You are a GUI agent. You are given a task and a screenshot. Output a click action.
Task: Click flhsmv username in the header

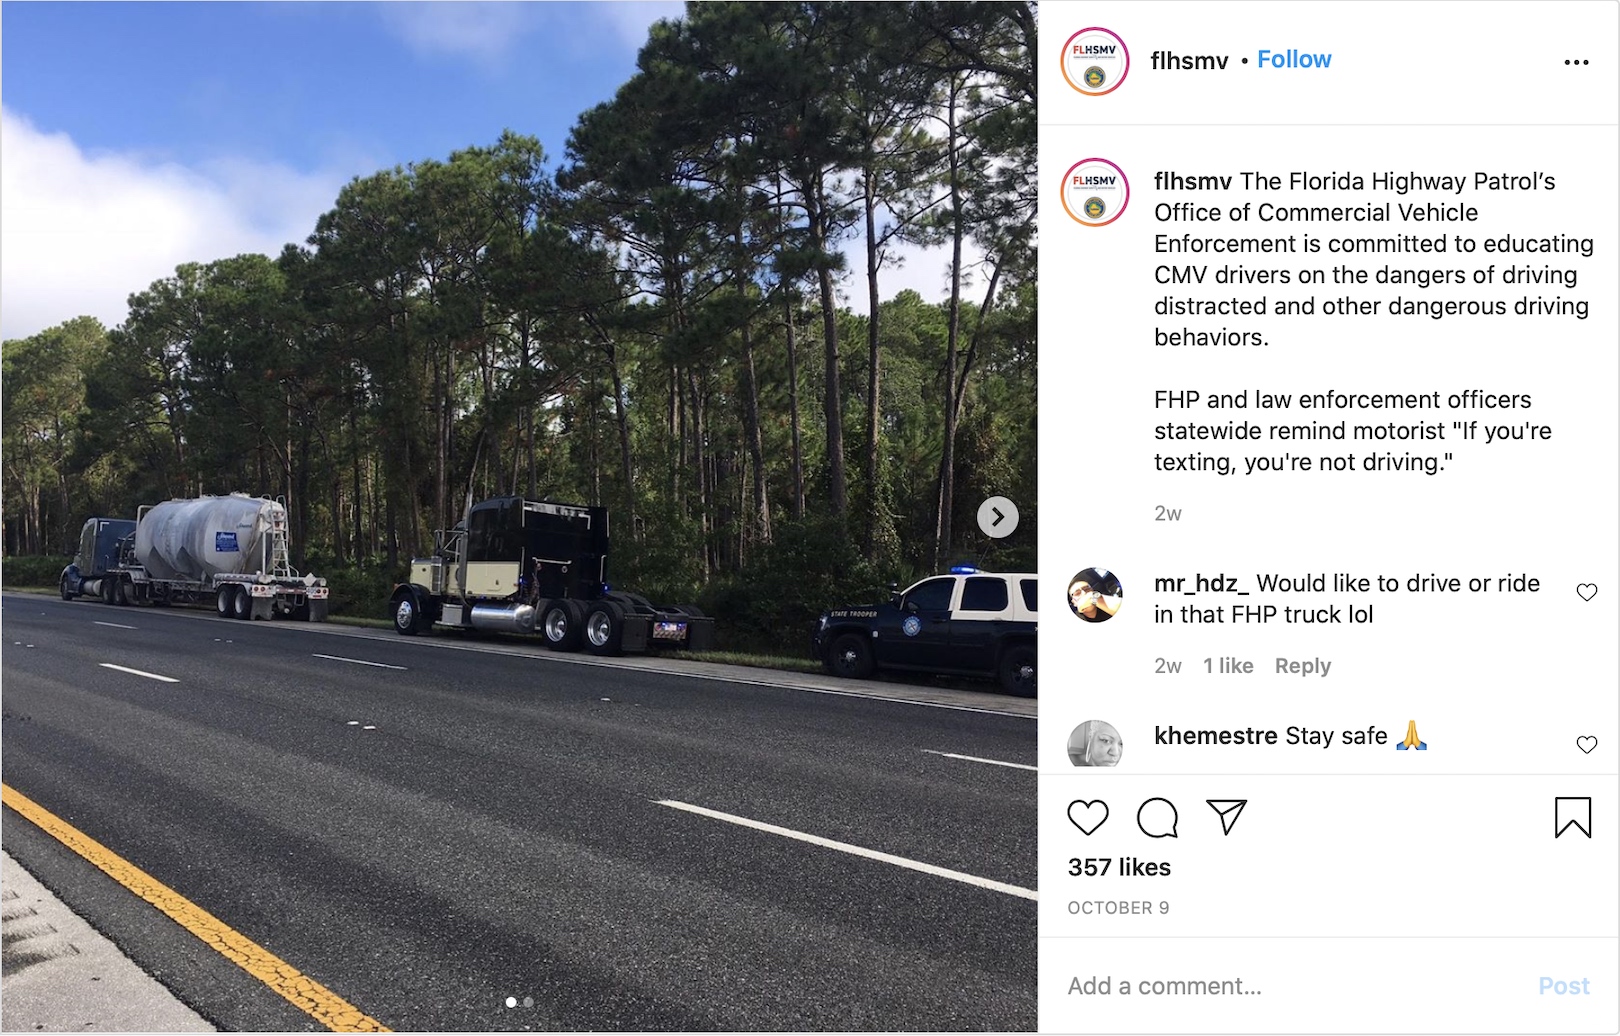[1189, 61]
